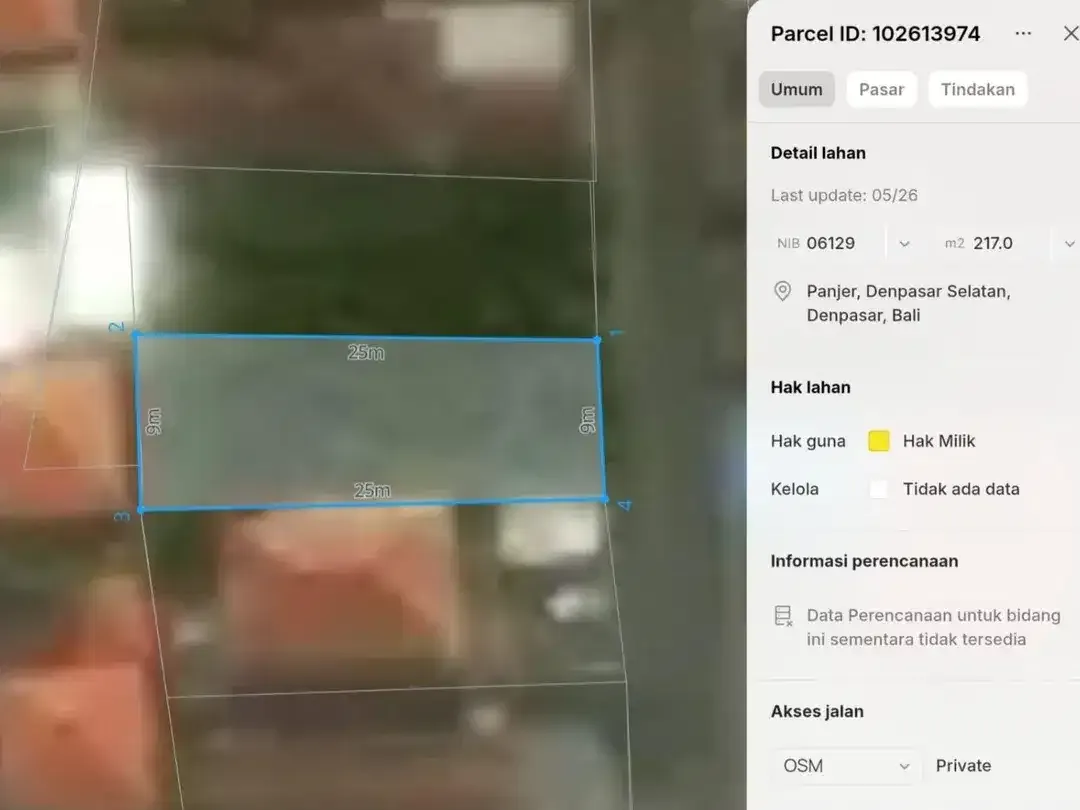
Task: Click the Hak Milik label
Action: [x=939, y=441]
